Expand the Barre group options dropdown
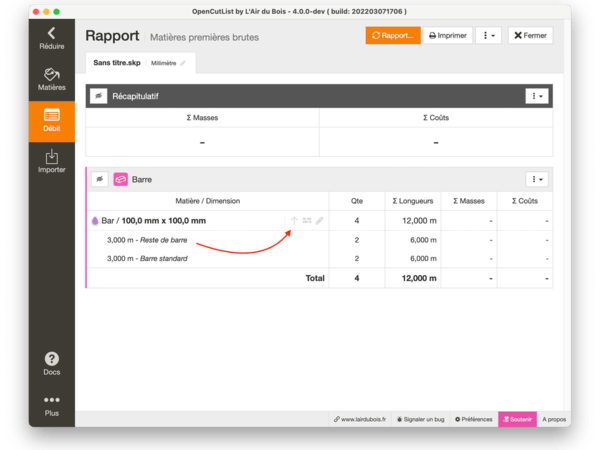The width and height of the screenshot is (600, 450). click(x=537, y=180)
